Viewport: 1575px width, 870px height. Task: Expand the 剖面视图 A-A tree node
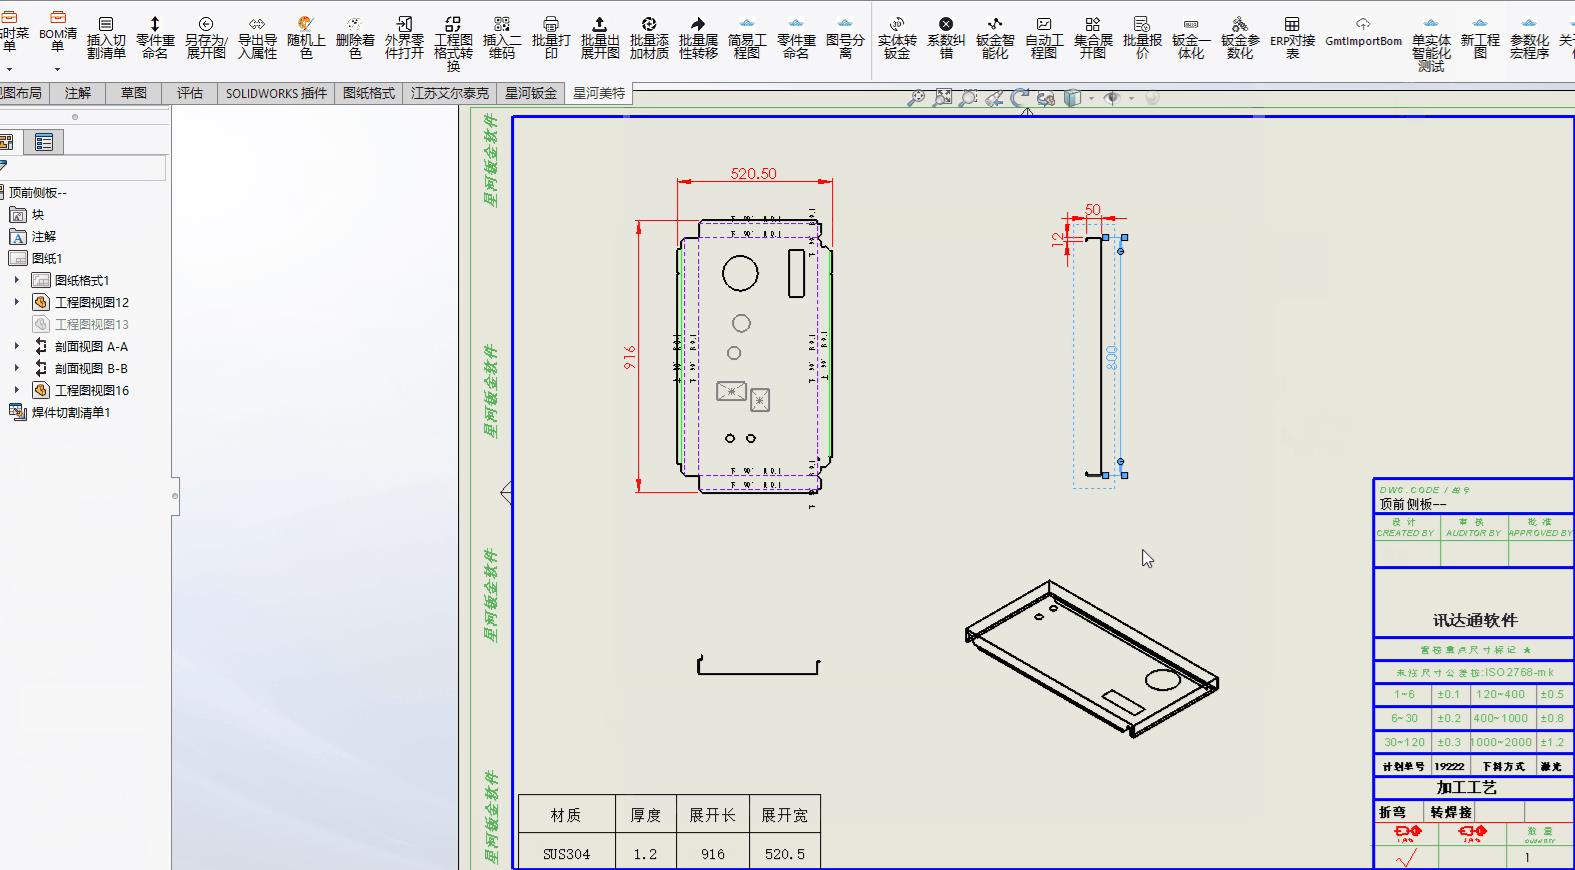click(x=16, y=346)
